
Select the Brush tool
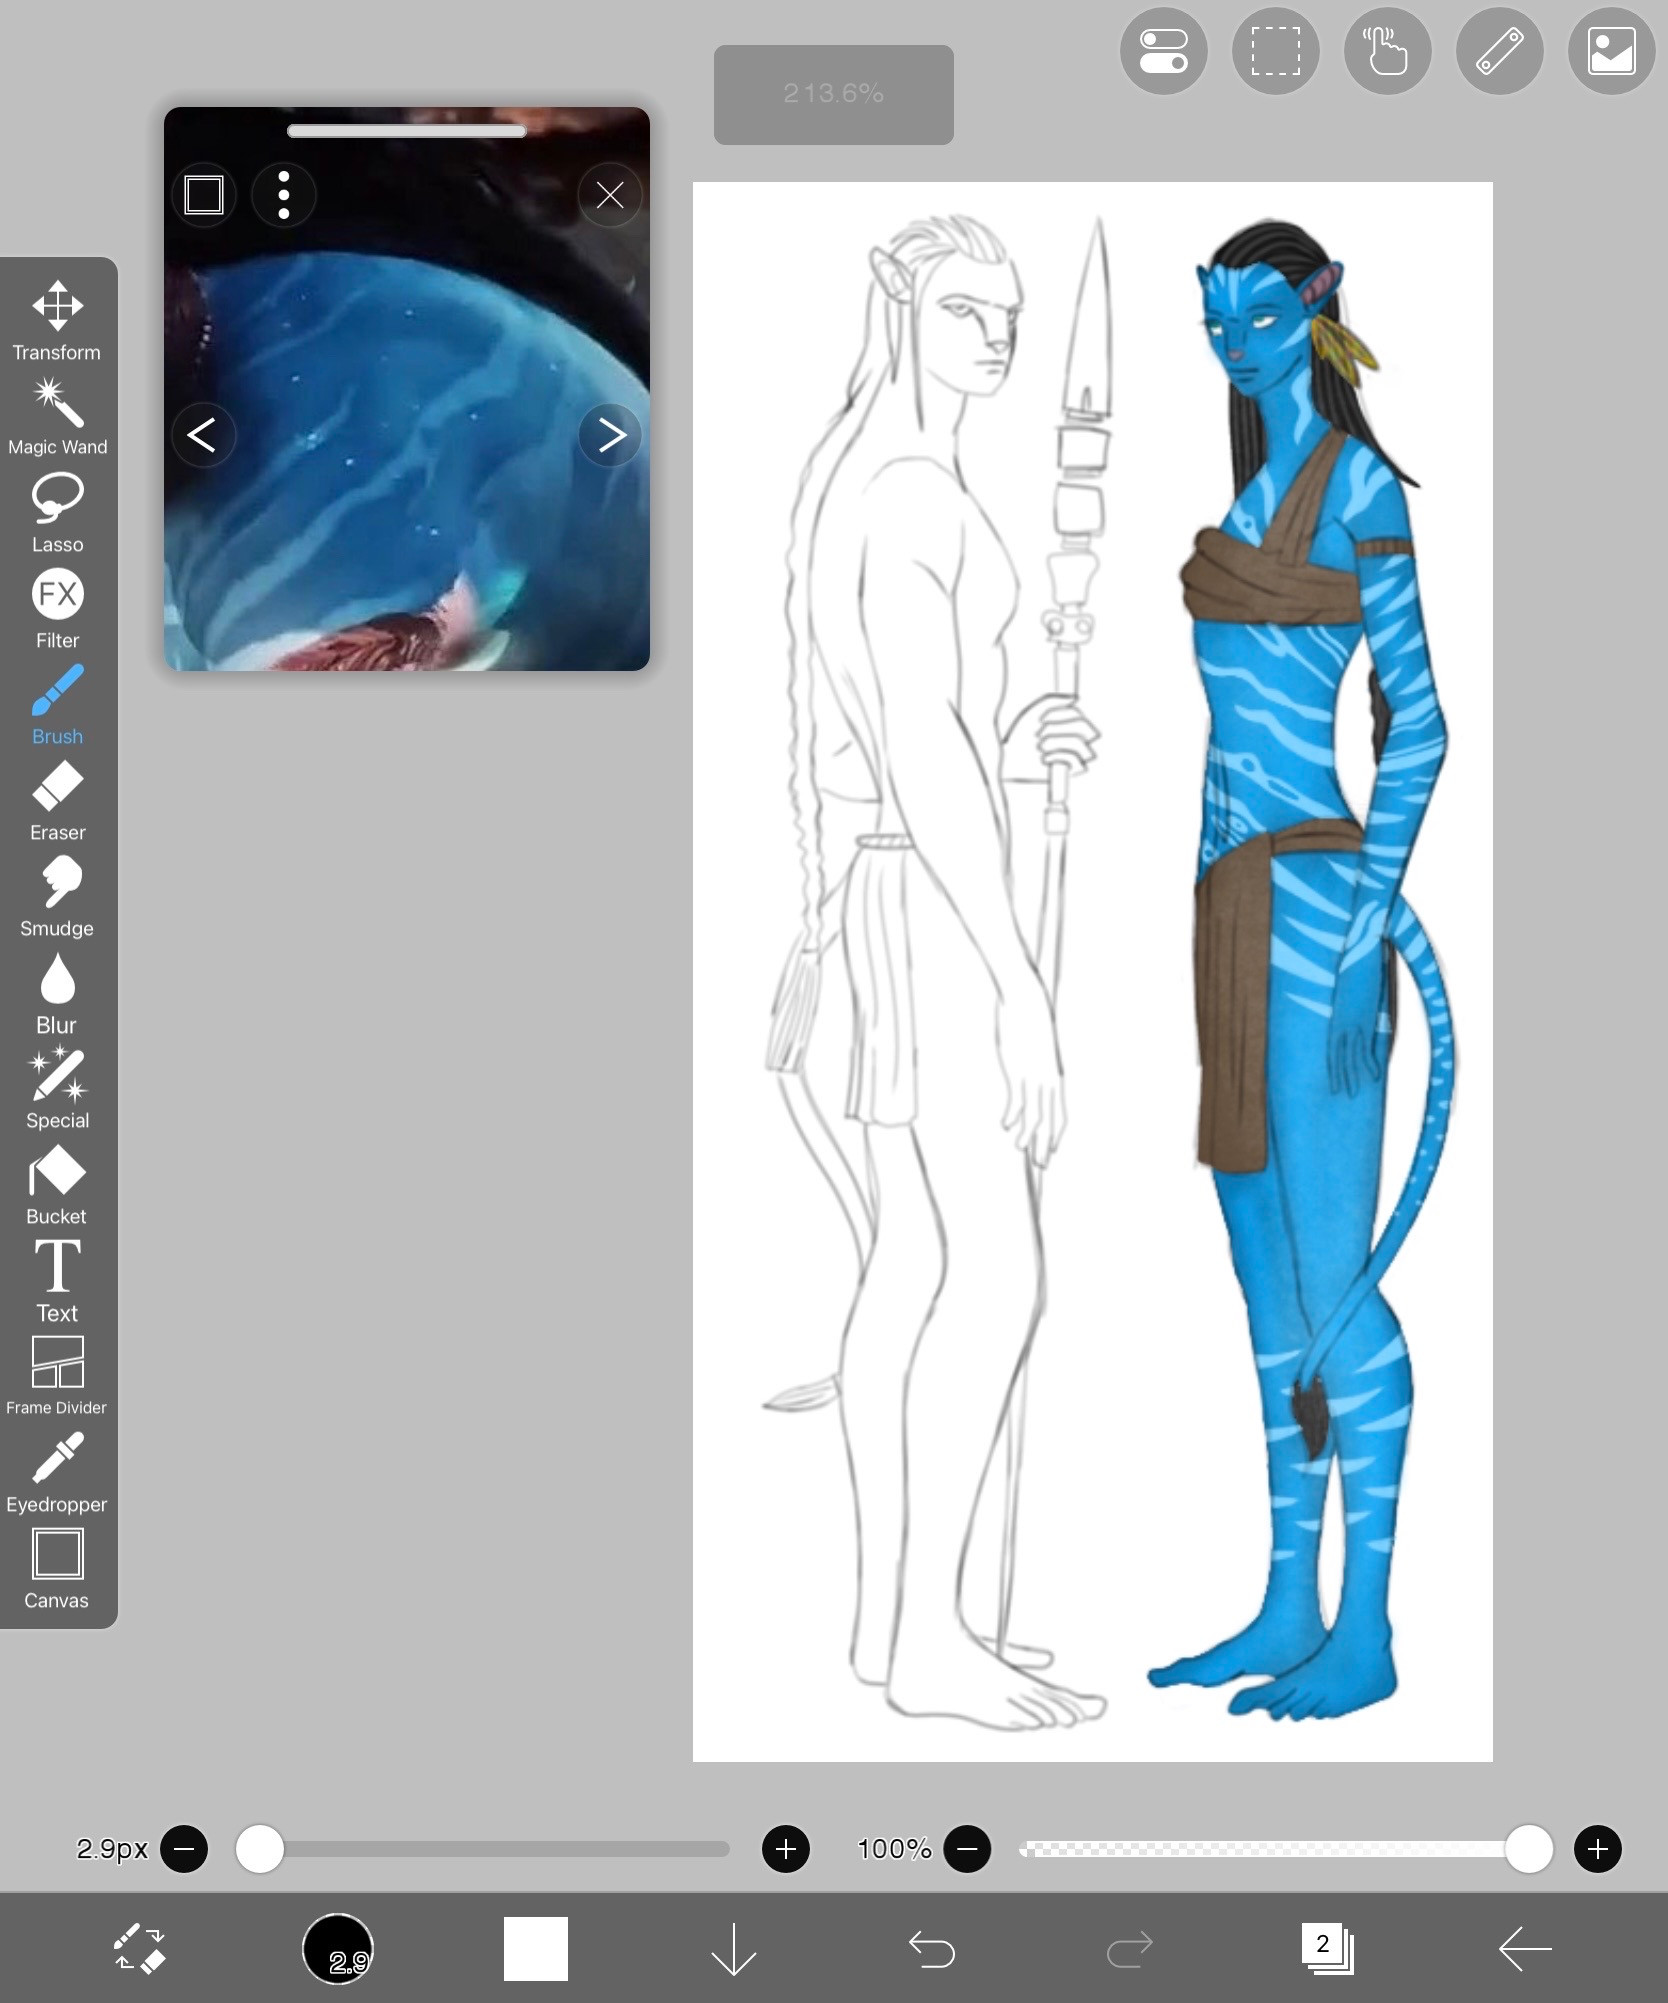coord(57,705)
